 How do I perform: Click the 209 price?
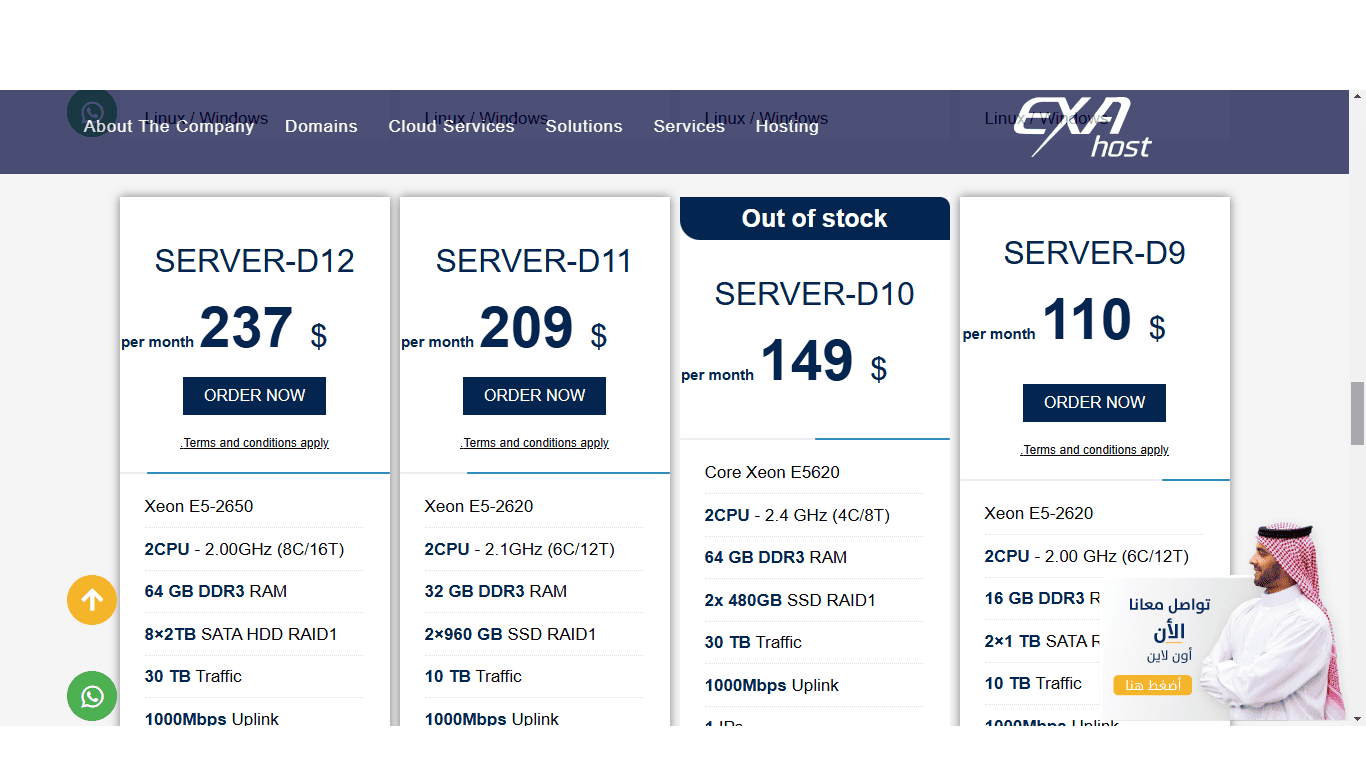click(526, 328)
